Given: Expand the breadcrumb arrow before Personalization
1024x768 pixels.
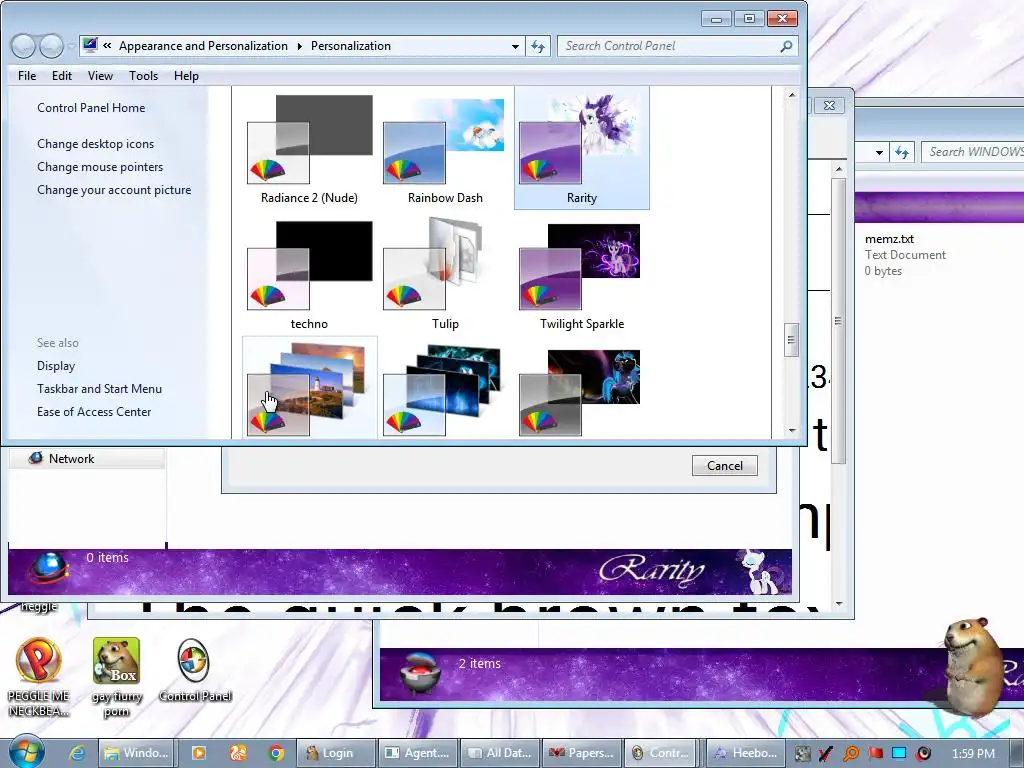Looking at the screenshot, I should 300,46.
